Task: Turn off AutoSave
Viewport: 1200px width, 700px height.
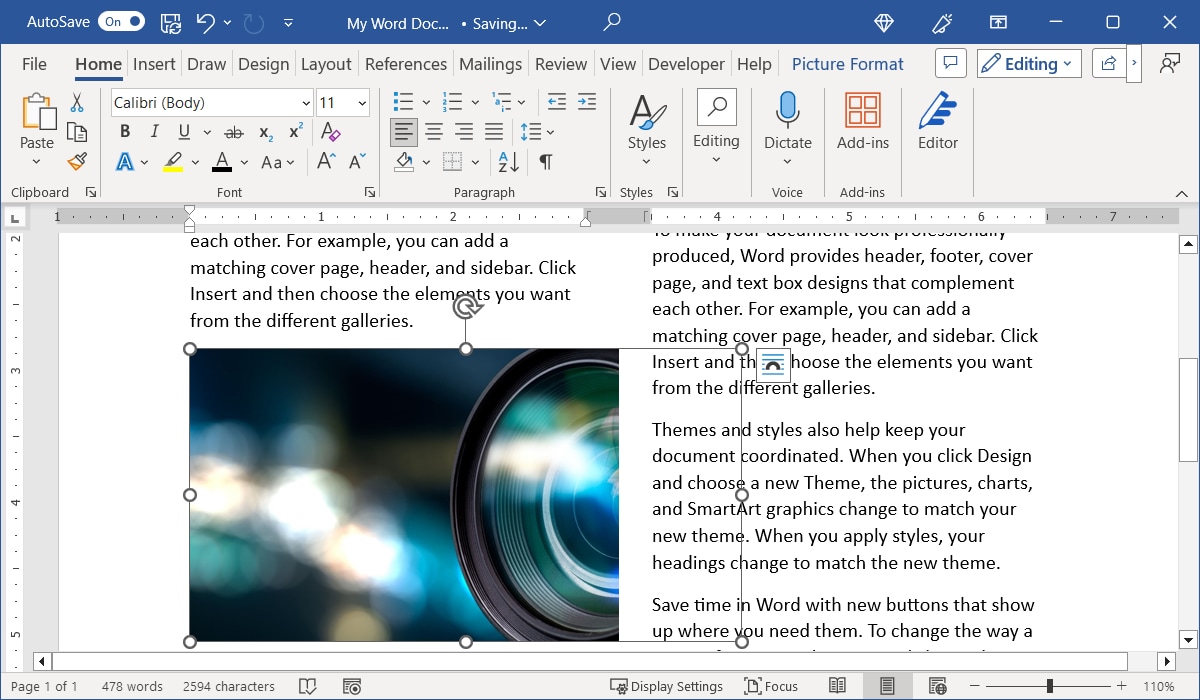Action: [x=120, y=21]
